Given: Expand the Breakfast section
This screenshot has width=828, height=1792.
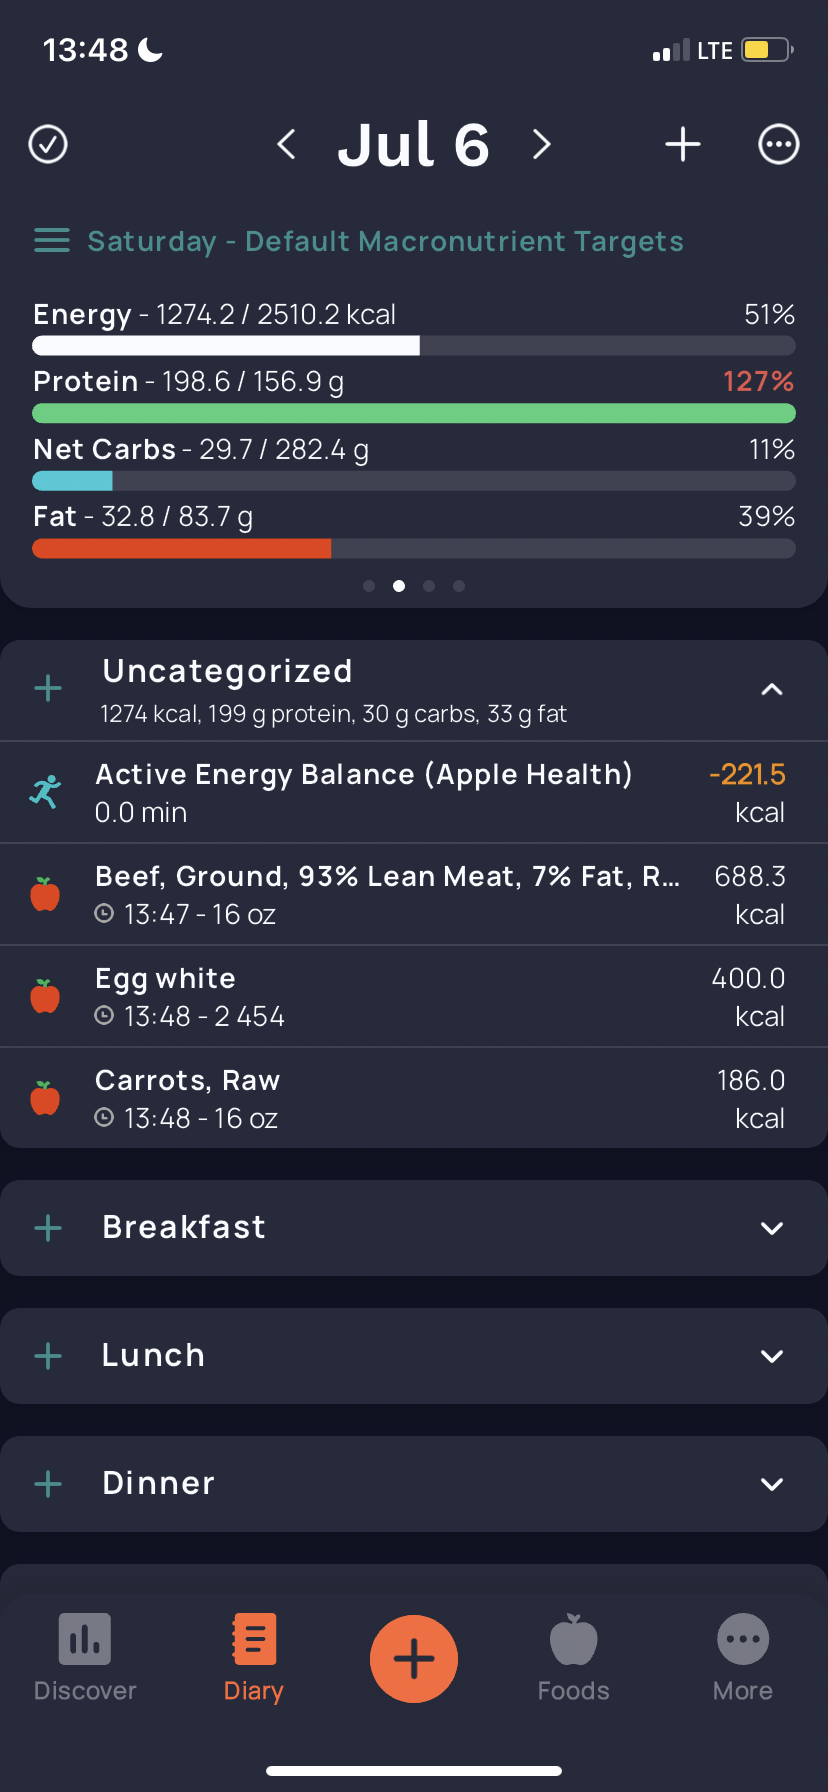Looking at the screenshot, I should 772,1228.
